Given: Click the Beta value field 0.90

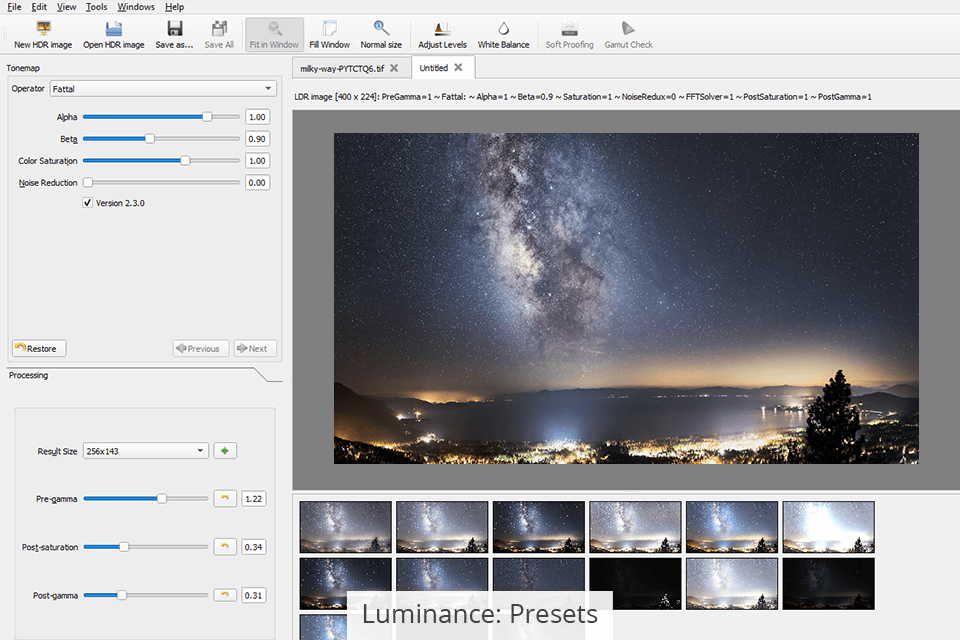Looking at the screenshot, I should click(x=257, y=139).
